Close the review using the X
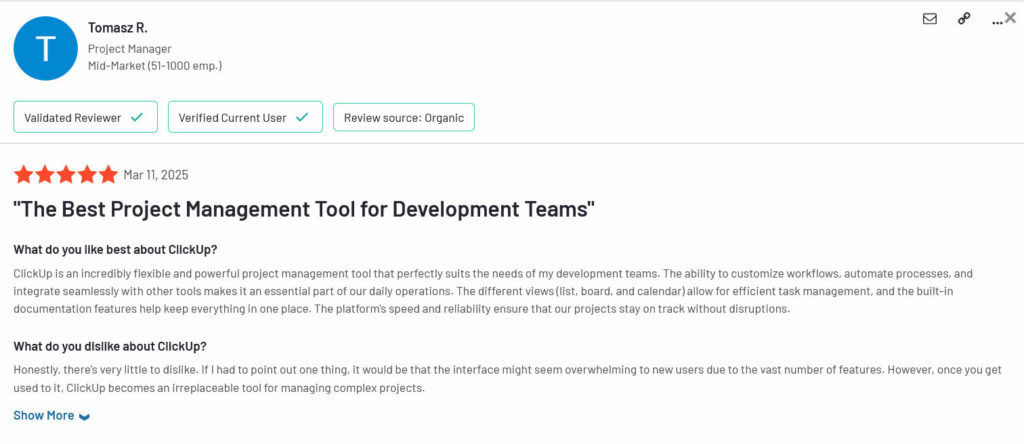The height and width of the screenshot is (444, 1024). click(1010, 17)
